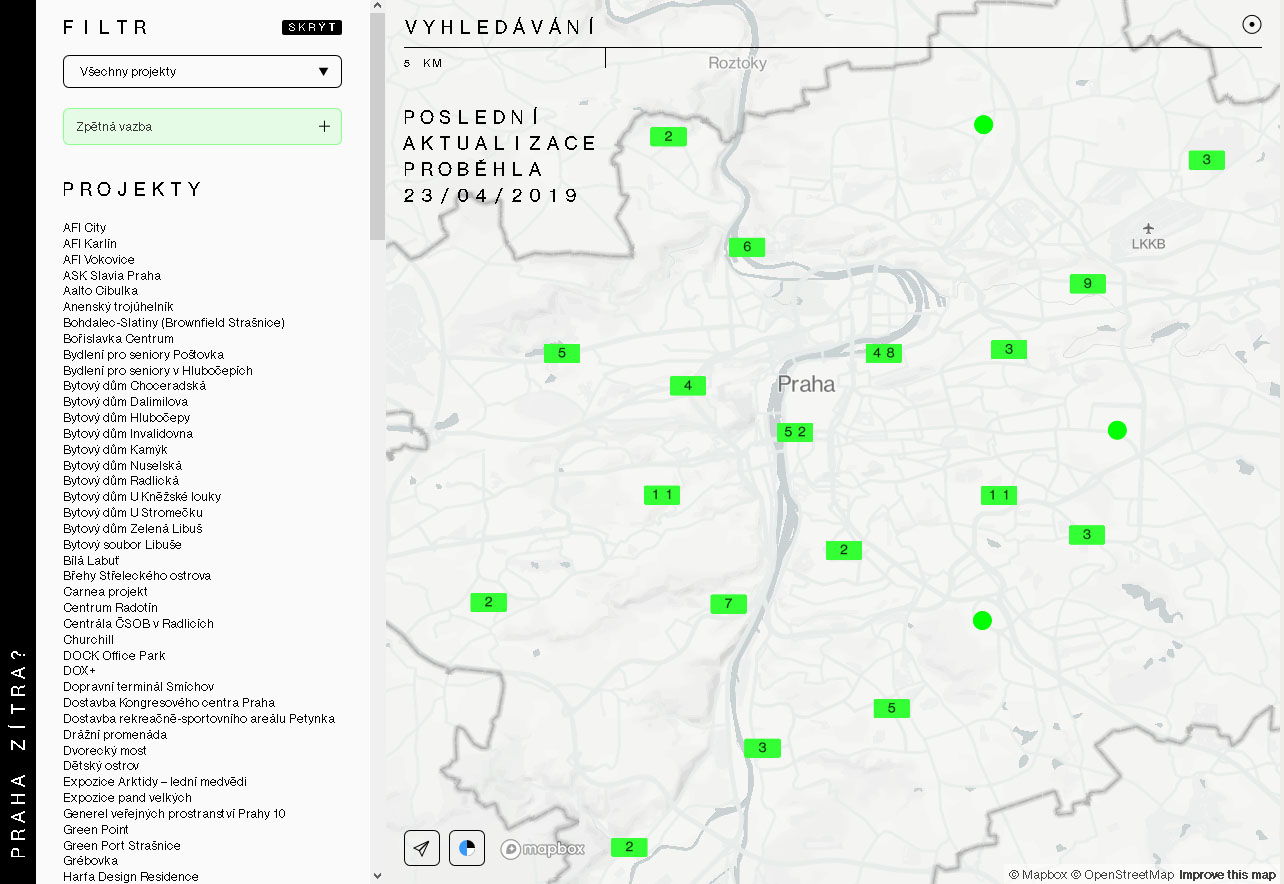Image resolution: width=1284 pixels, height=884 pixels.
Task: Click the Improve this map link
Action: click(1227, 875)
